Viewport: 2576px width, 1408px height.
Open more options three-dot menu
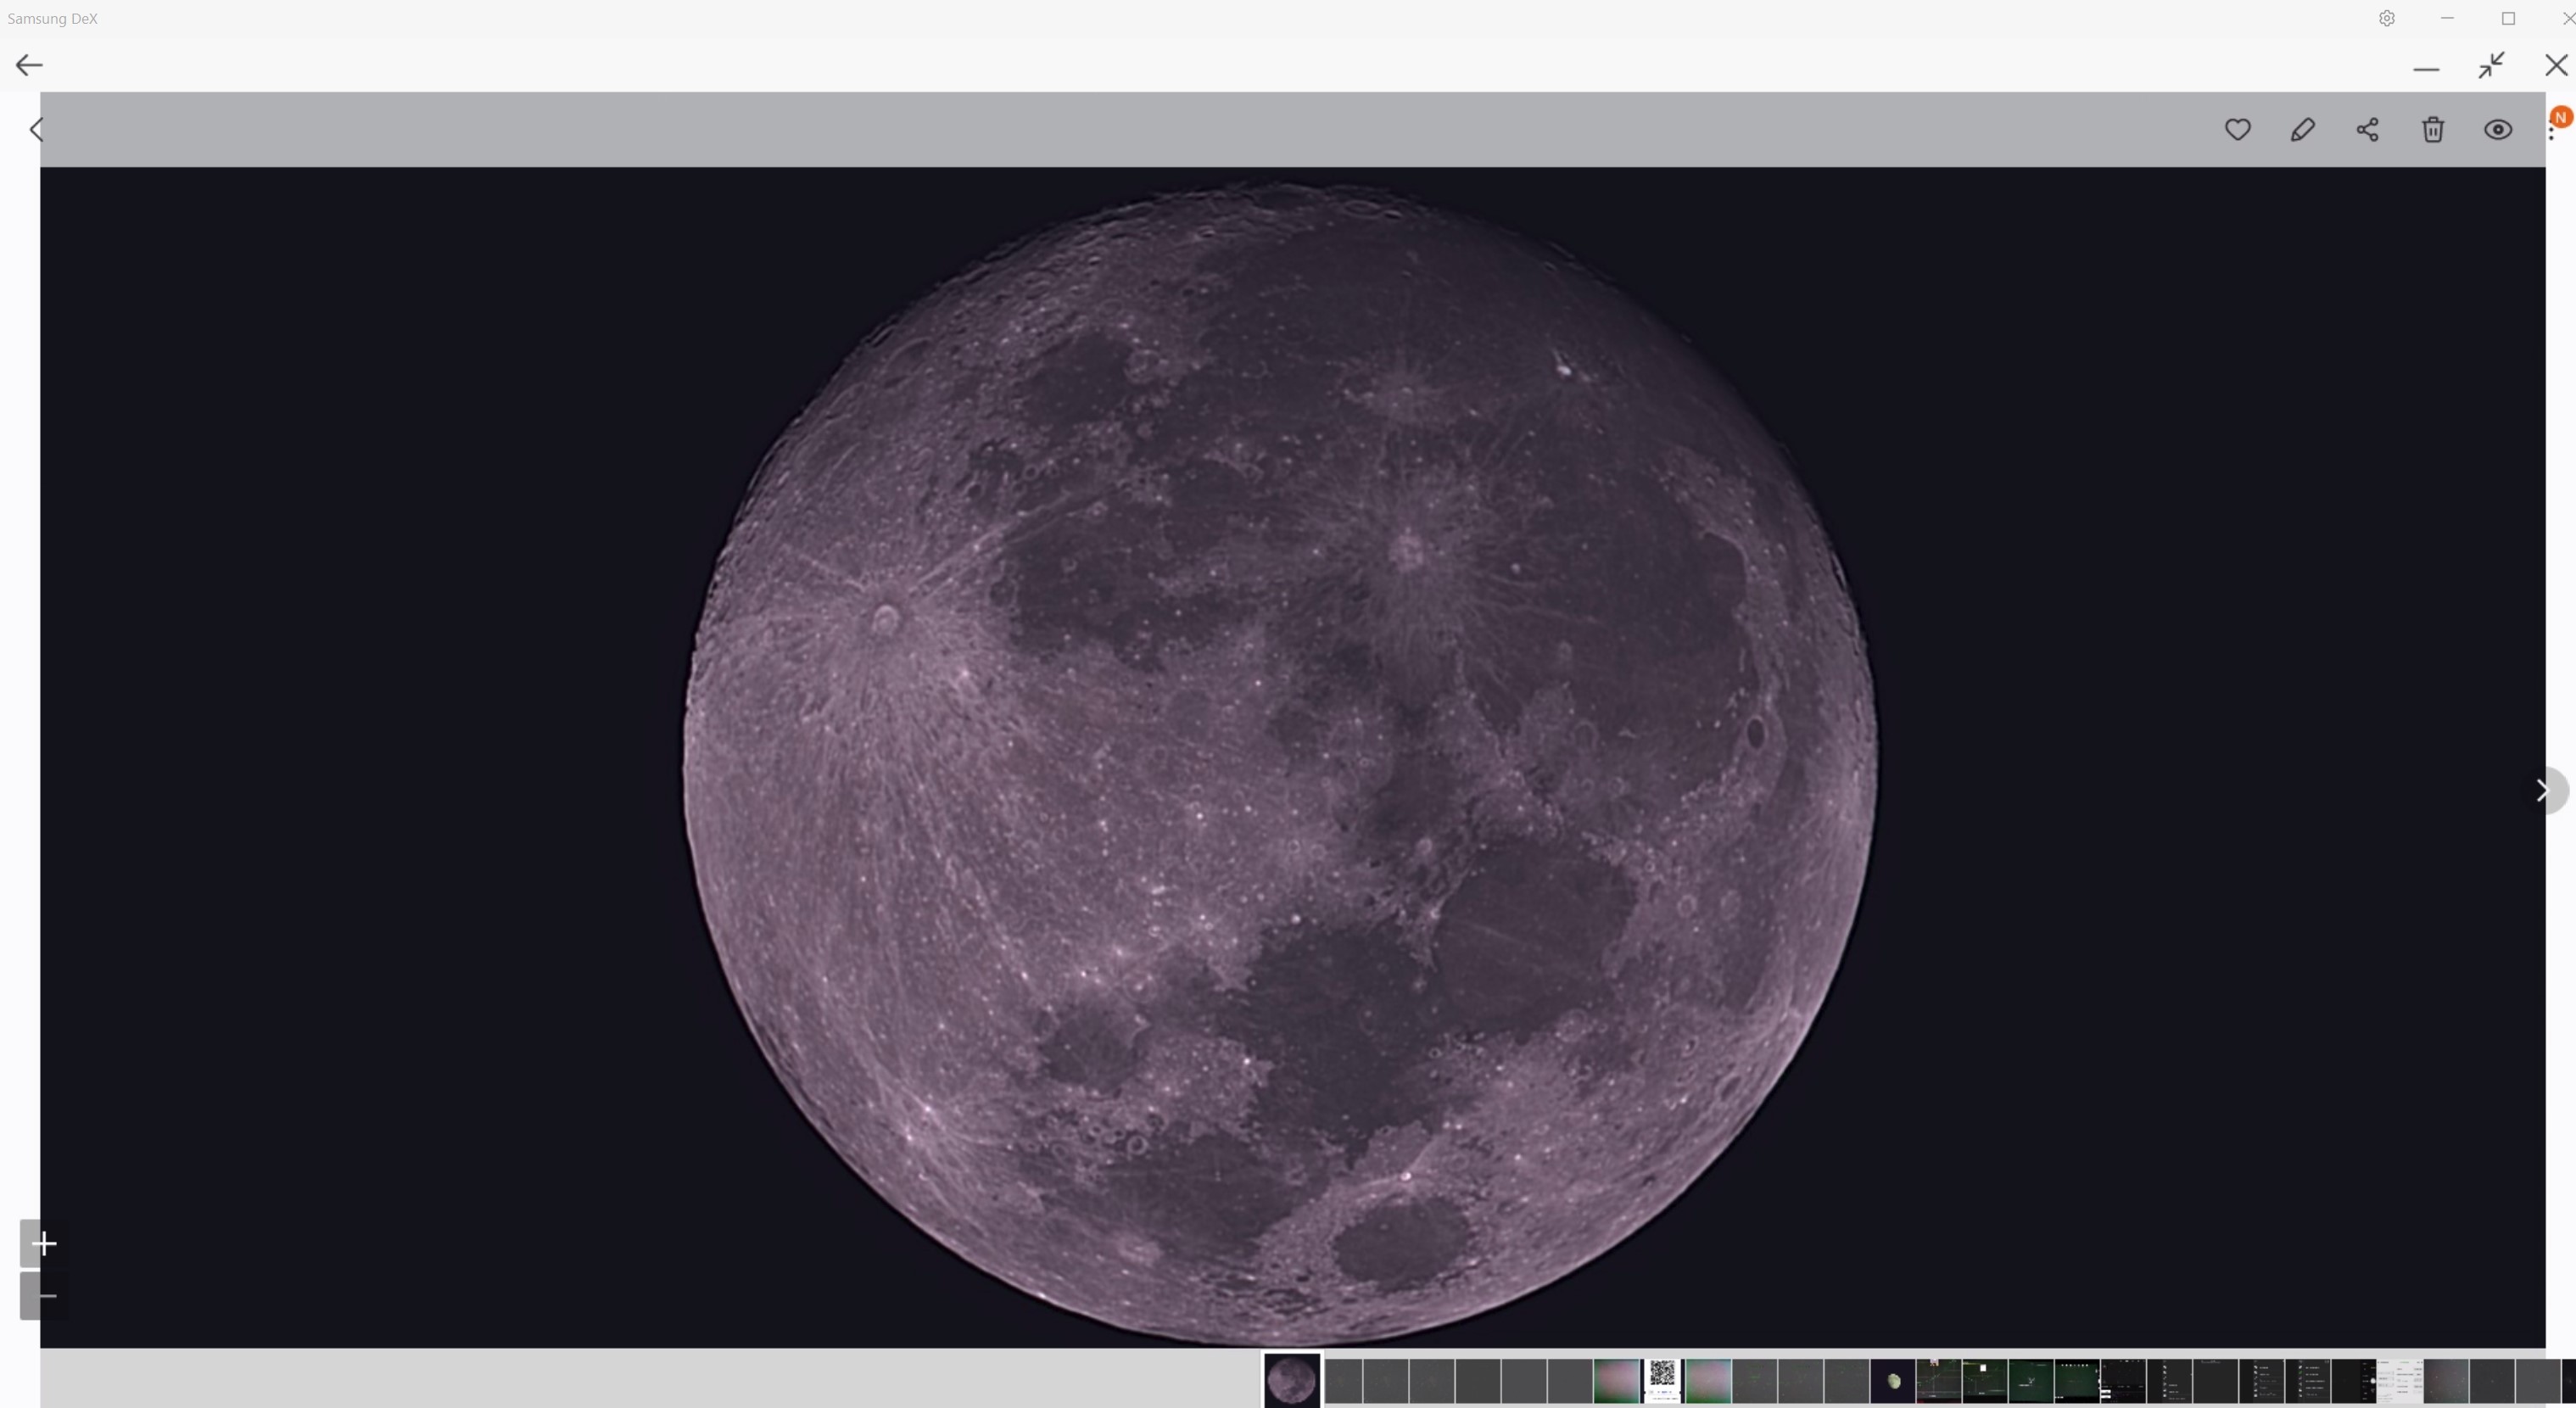point(2551,131)
